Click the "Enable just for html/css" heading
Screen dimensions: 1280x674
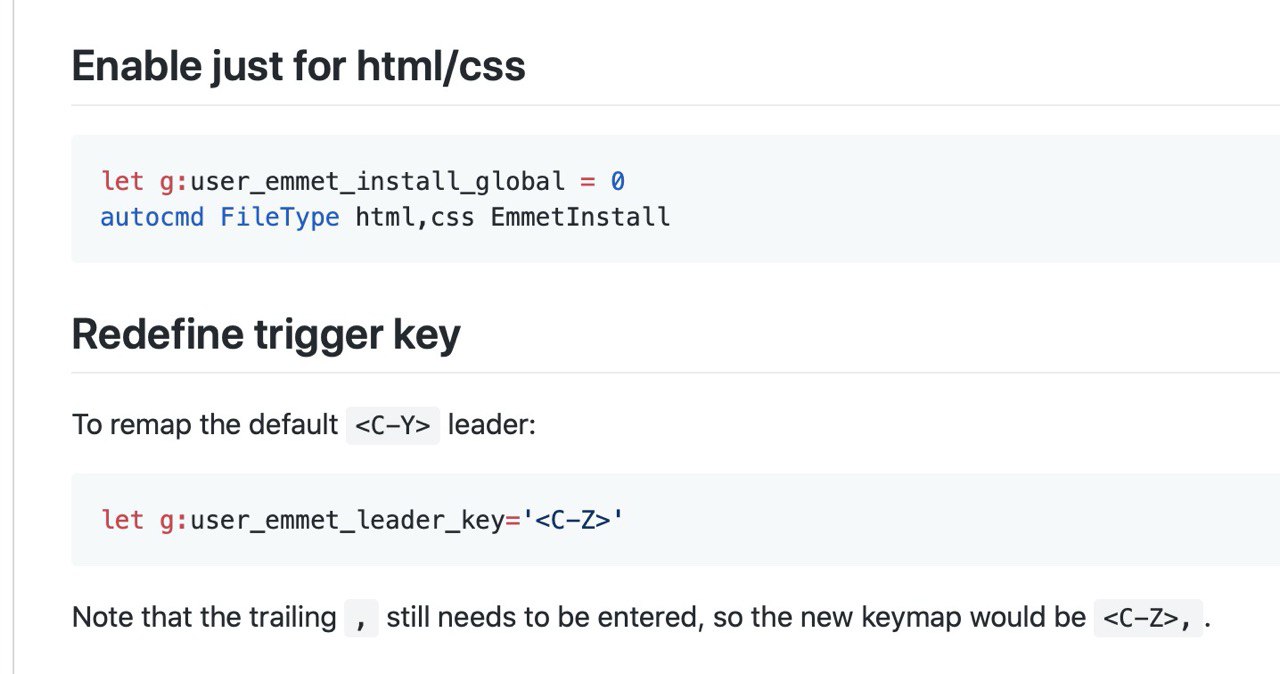point(298,67)
